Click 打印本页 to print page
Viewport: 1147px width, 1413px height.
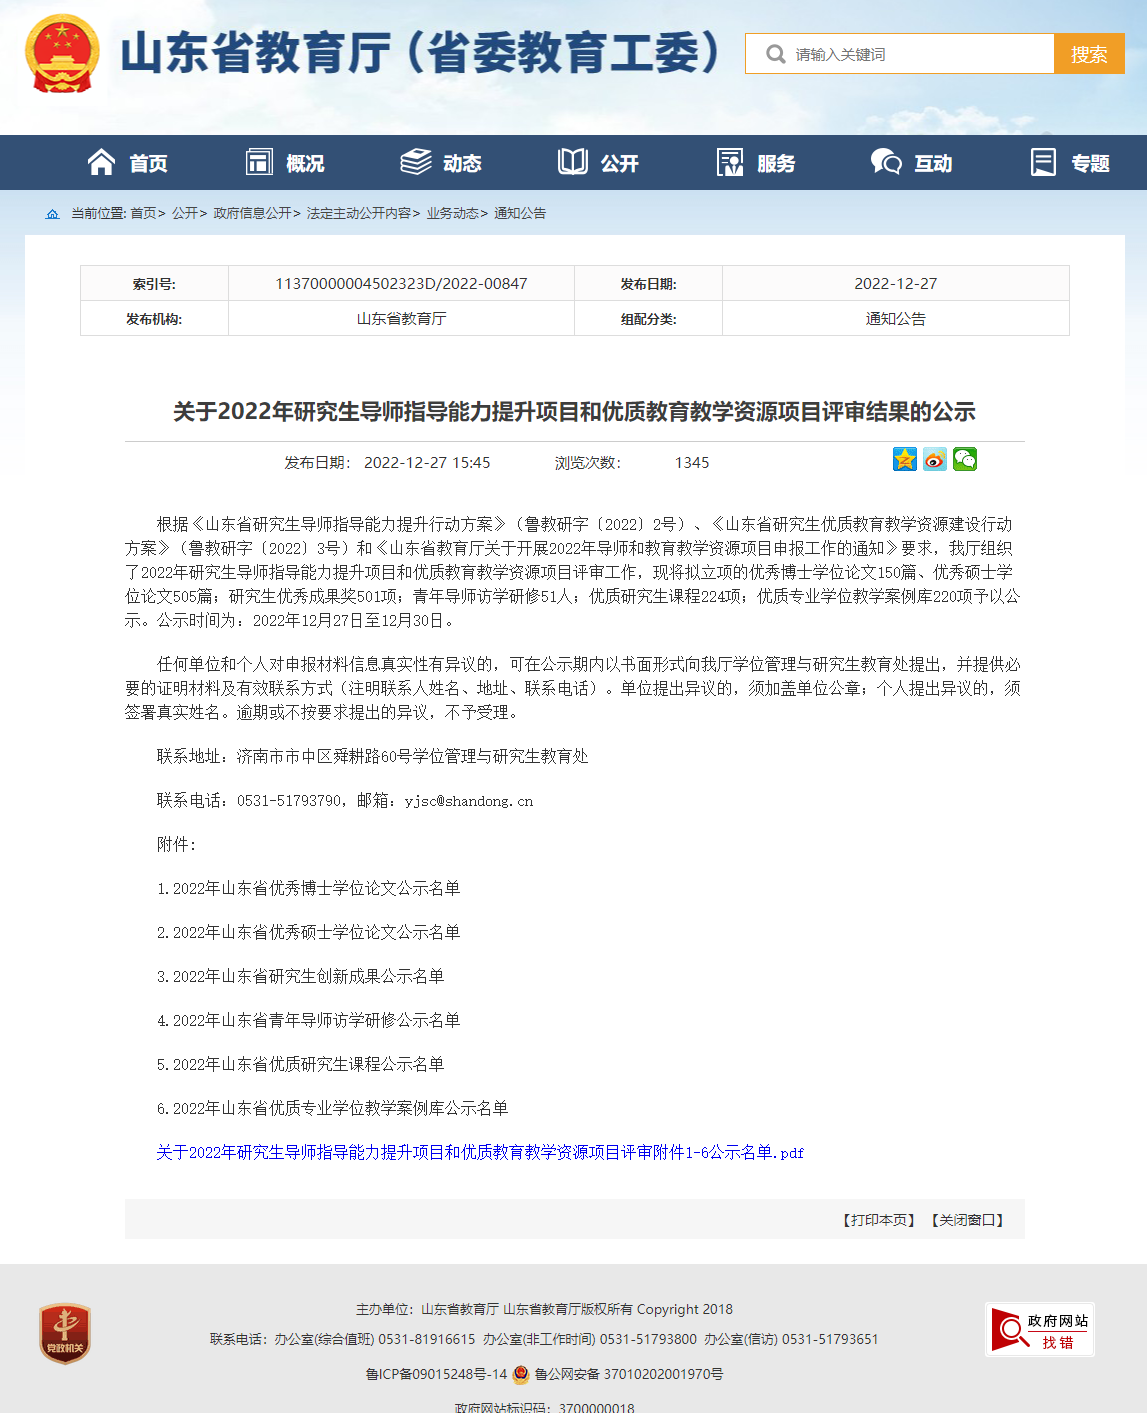point(879,1220)
